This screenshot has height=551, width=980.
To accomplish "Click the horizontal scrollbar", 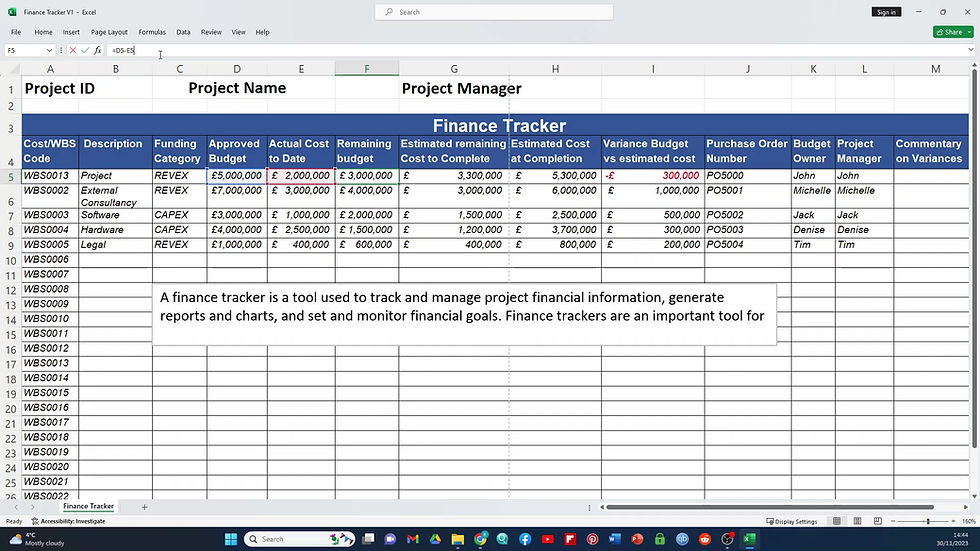I will (770, 507).
